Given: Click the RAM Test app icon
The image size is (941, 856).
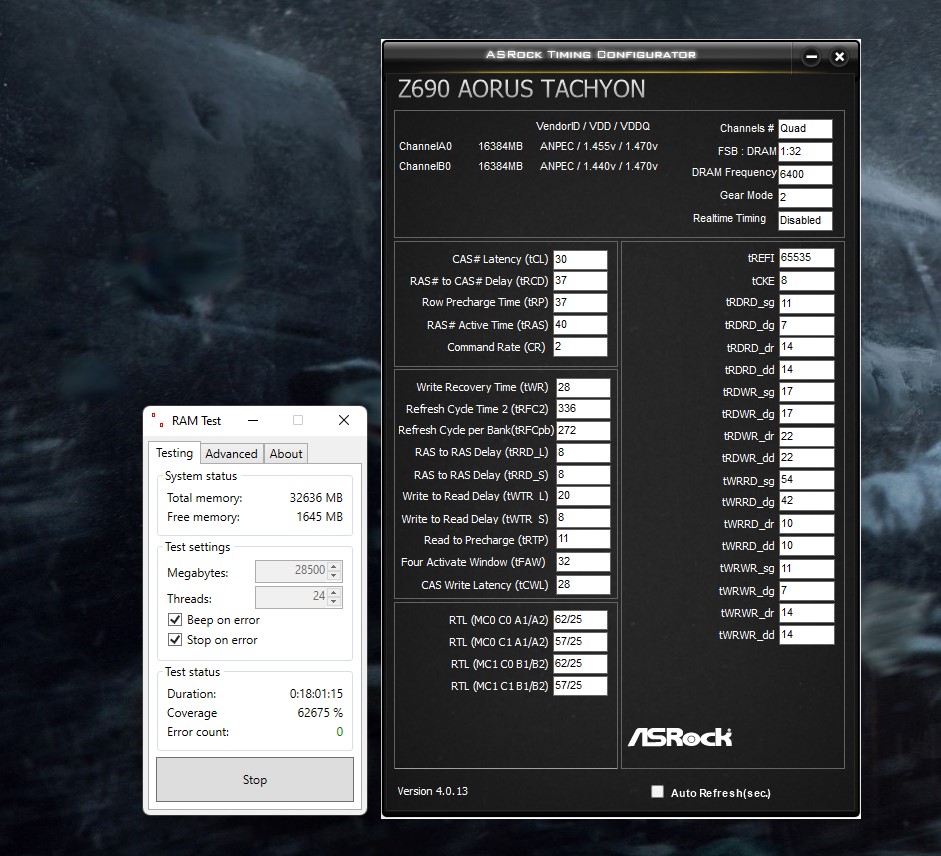Looking at the screenshot, I should (x=156, y=421).
